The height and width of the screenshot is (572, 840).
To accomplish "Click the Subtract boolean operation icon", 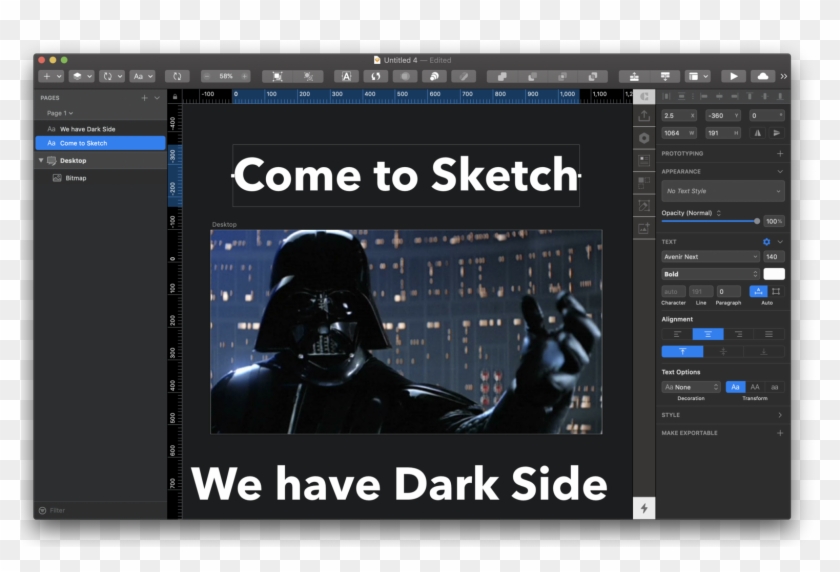I will 532,77.
